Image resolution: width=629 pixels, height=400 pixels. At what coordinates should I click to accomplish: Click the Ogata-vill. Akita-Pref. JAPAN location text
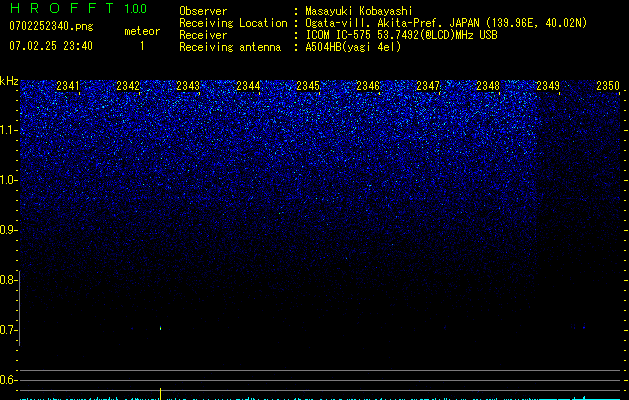click(x=446, y=23)
